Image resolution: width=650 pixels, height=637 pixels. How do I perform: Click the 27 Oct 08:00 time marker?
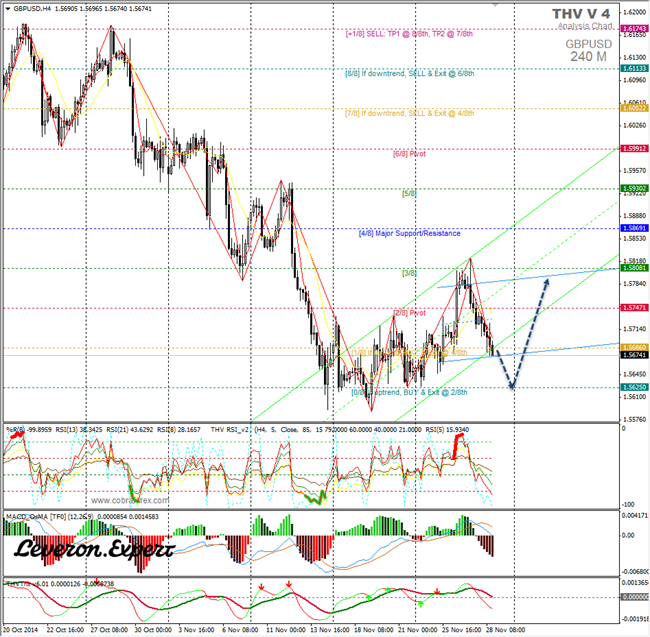click(108, 631)
